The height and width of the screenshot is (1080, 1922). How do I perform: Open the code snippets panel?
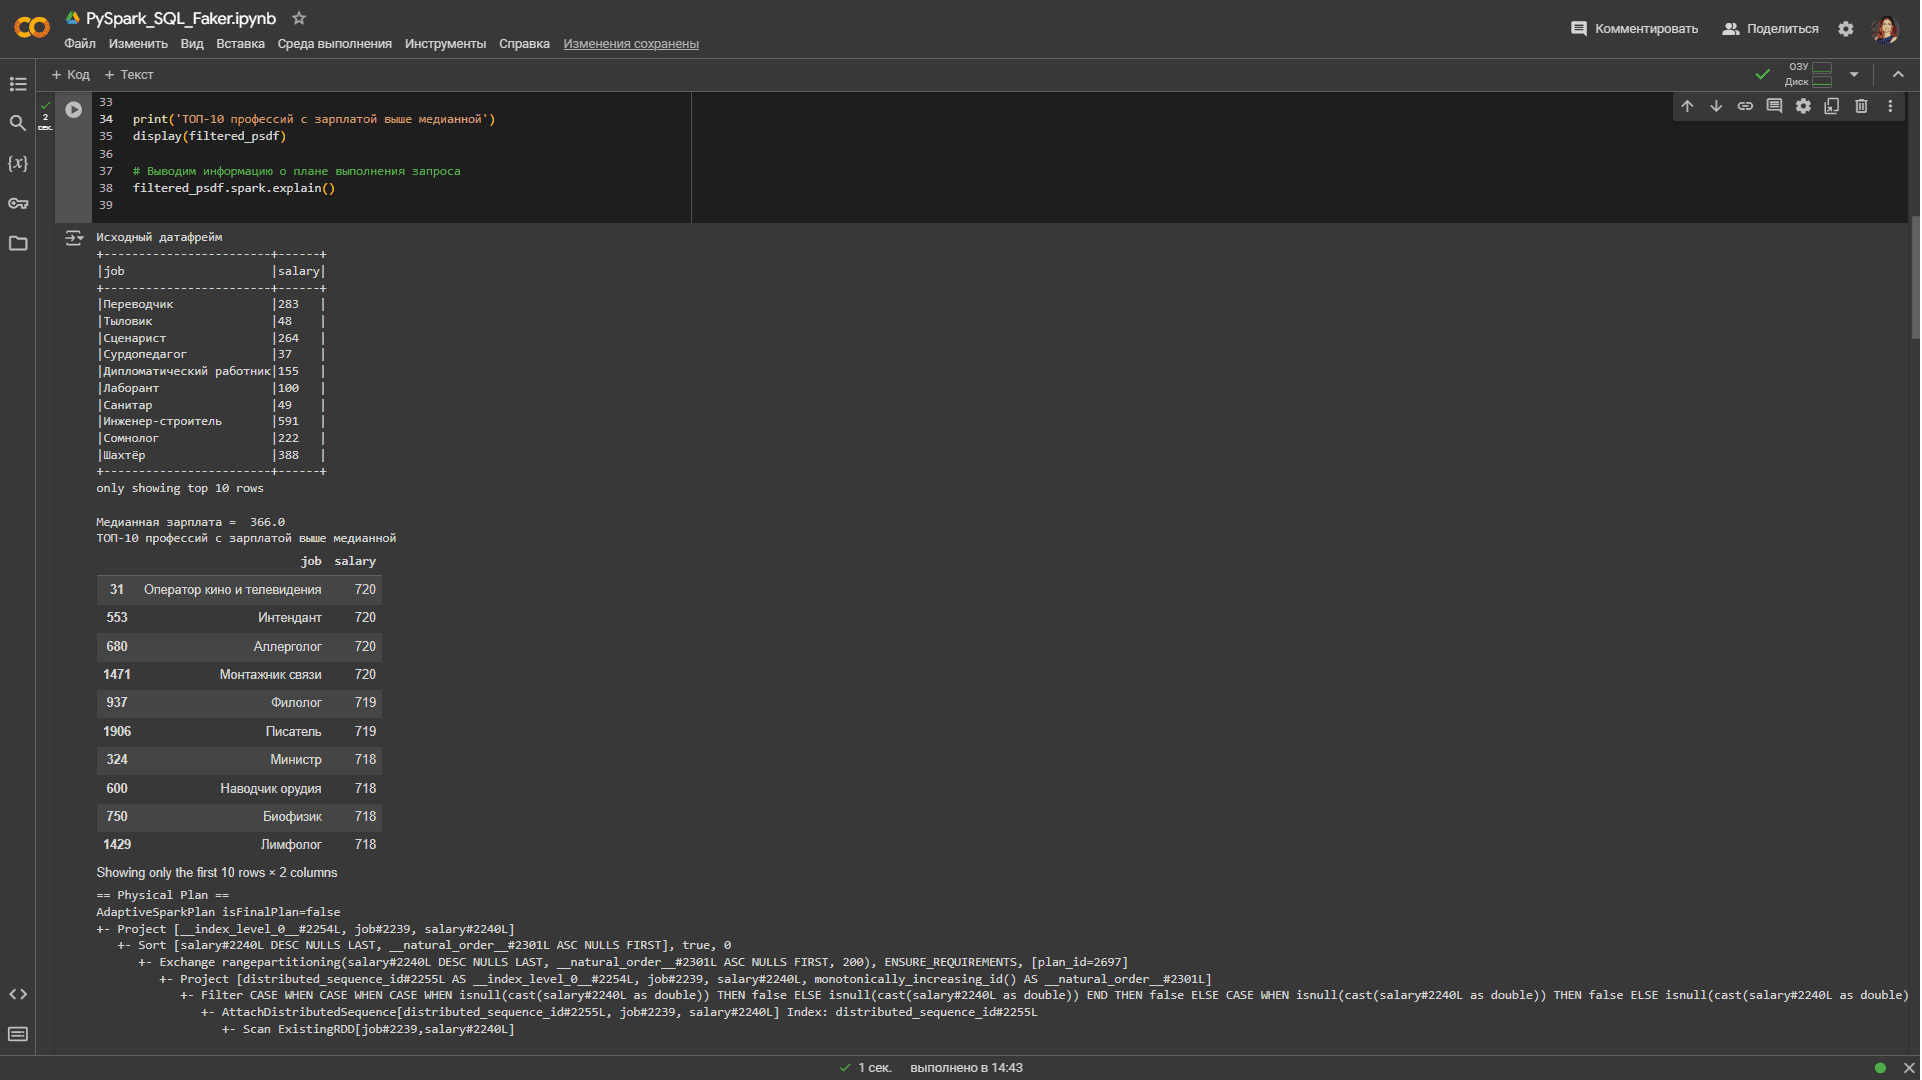[x=18, y=995]
